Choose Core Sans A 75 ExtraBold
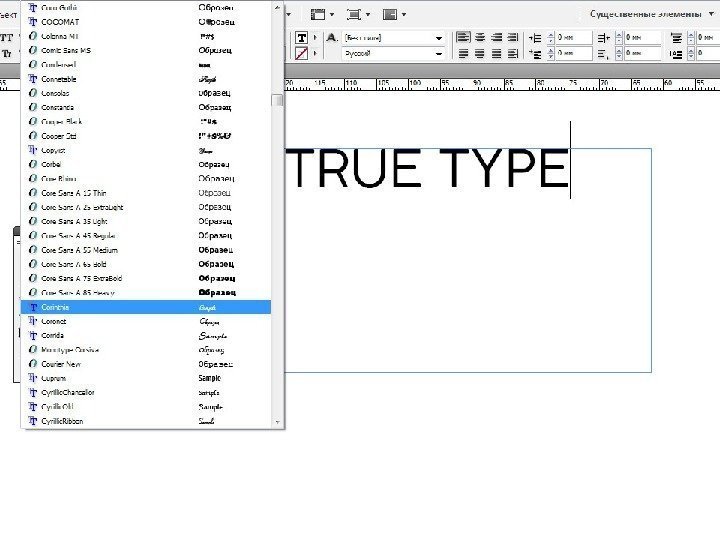 146,278
